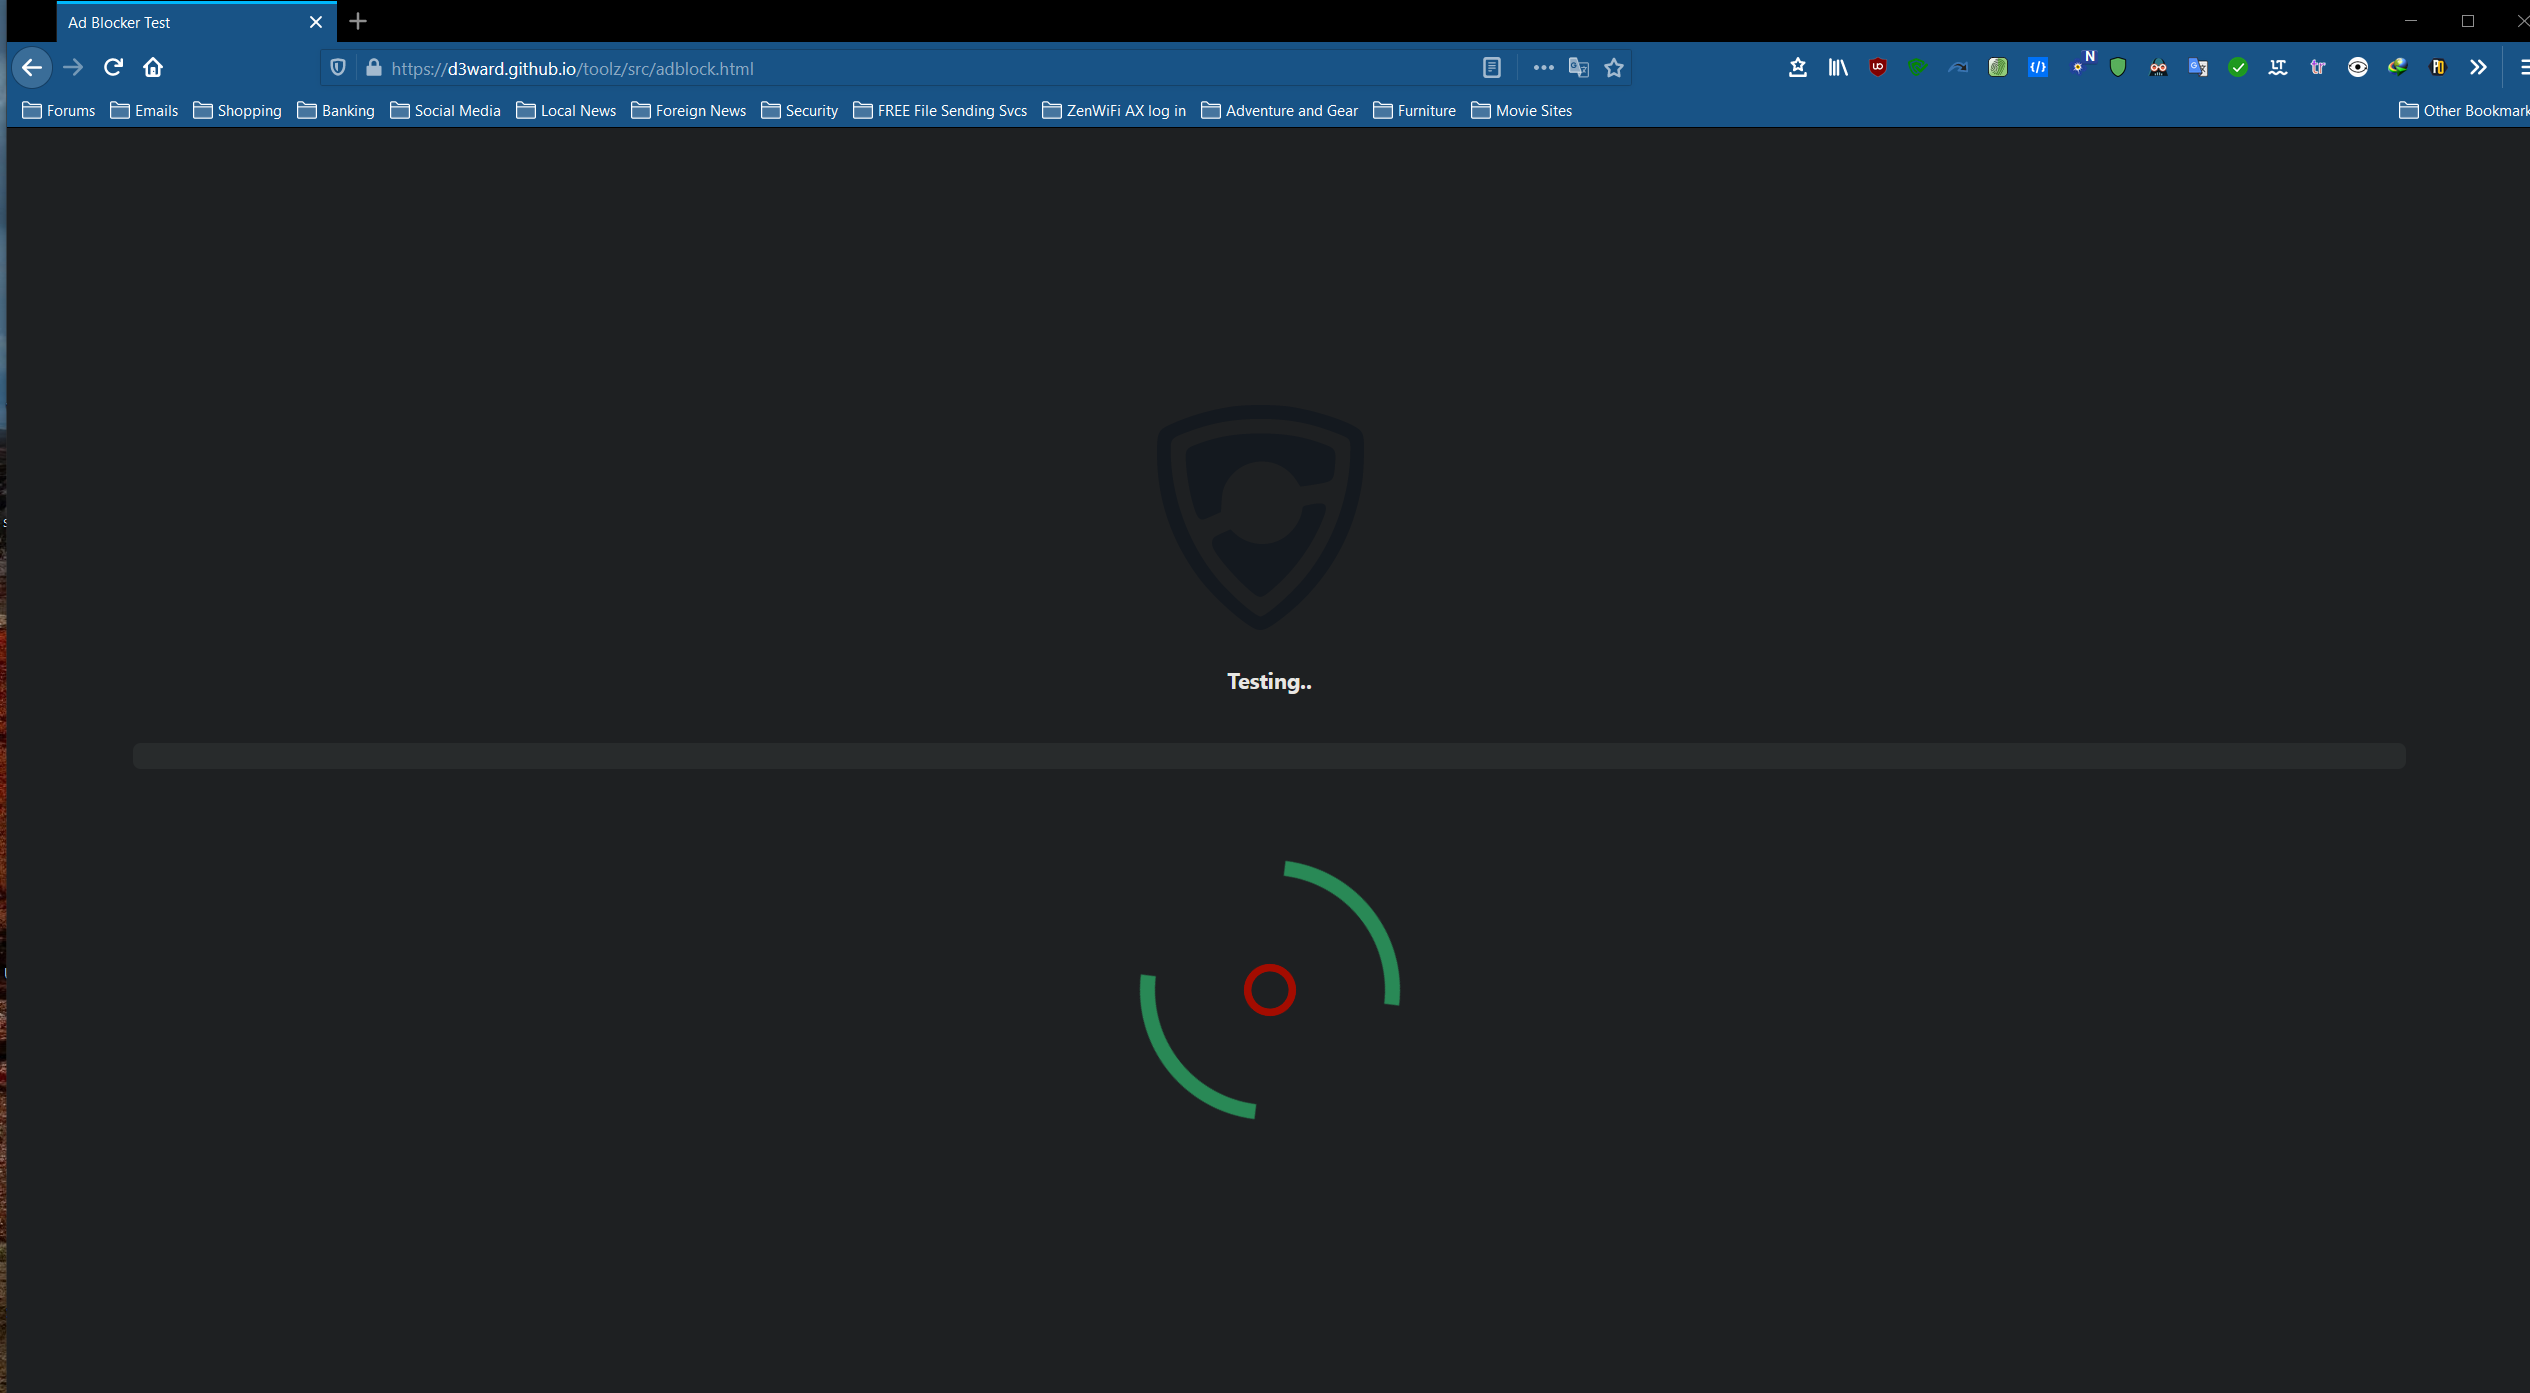Viewport: 2530px width, 1393px height.
Task: Open the LanguageTool extension icon
Action: click(2277, 68)
